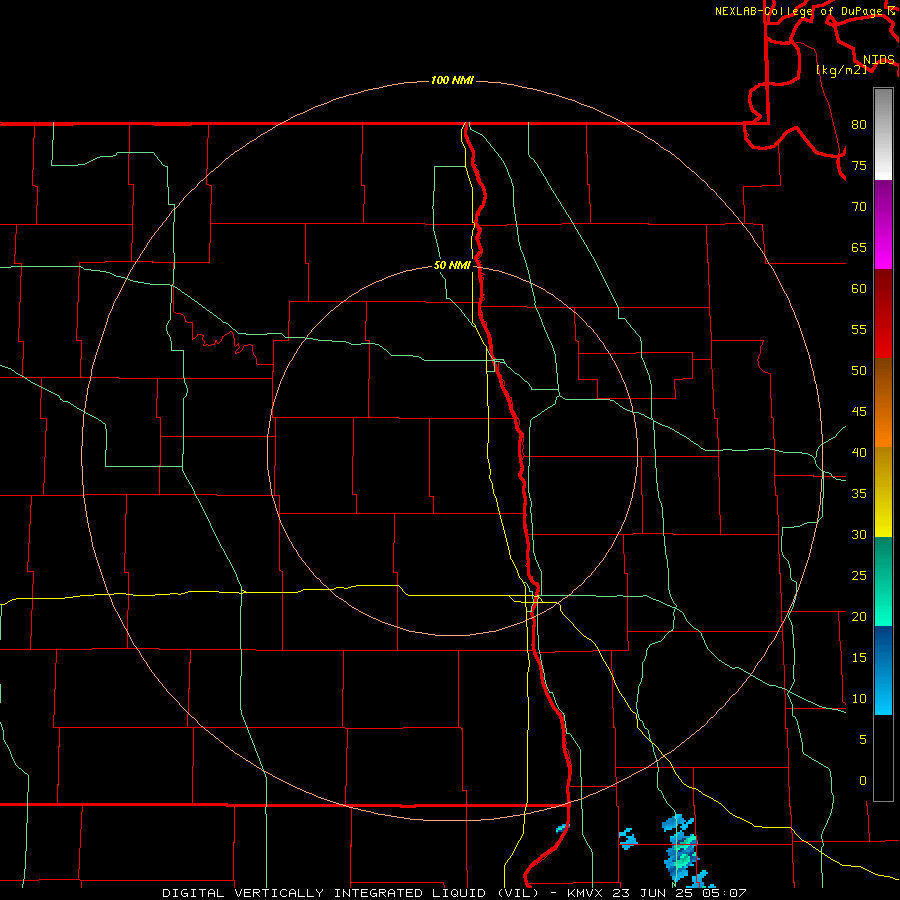Viewport: 900px width, 900px height.
Task: Click legend scale value 0 beside the color bar
Action: tap(863, 781)
